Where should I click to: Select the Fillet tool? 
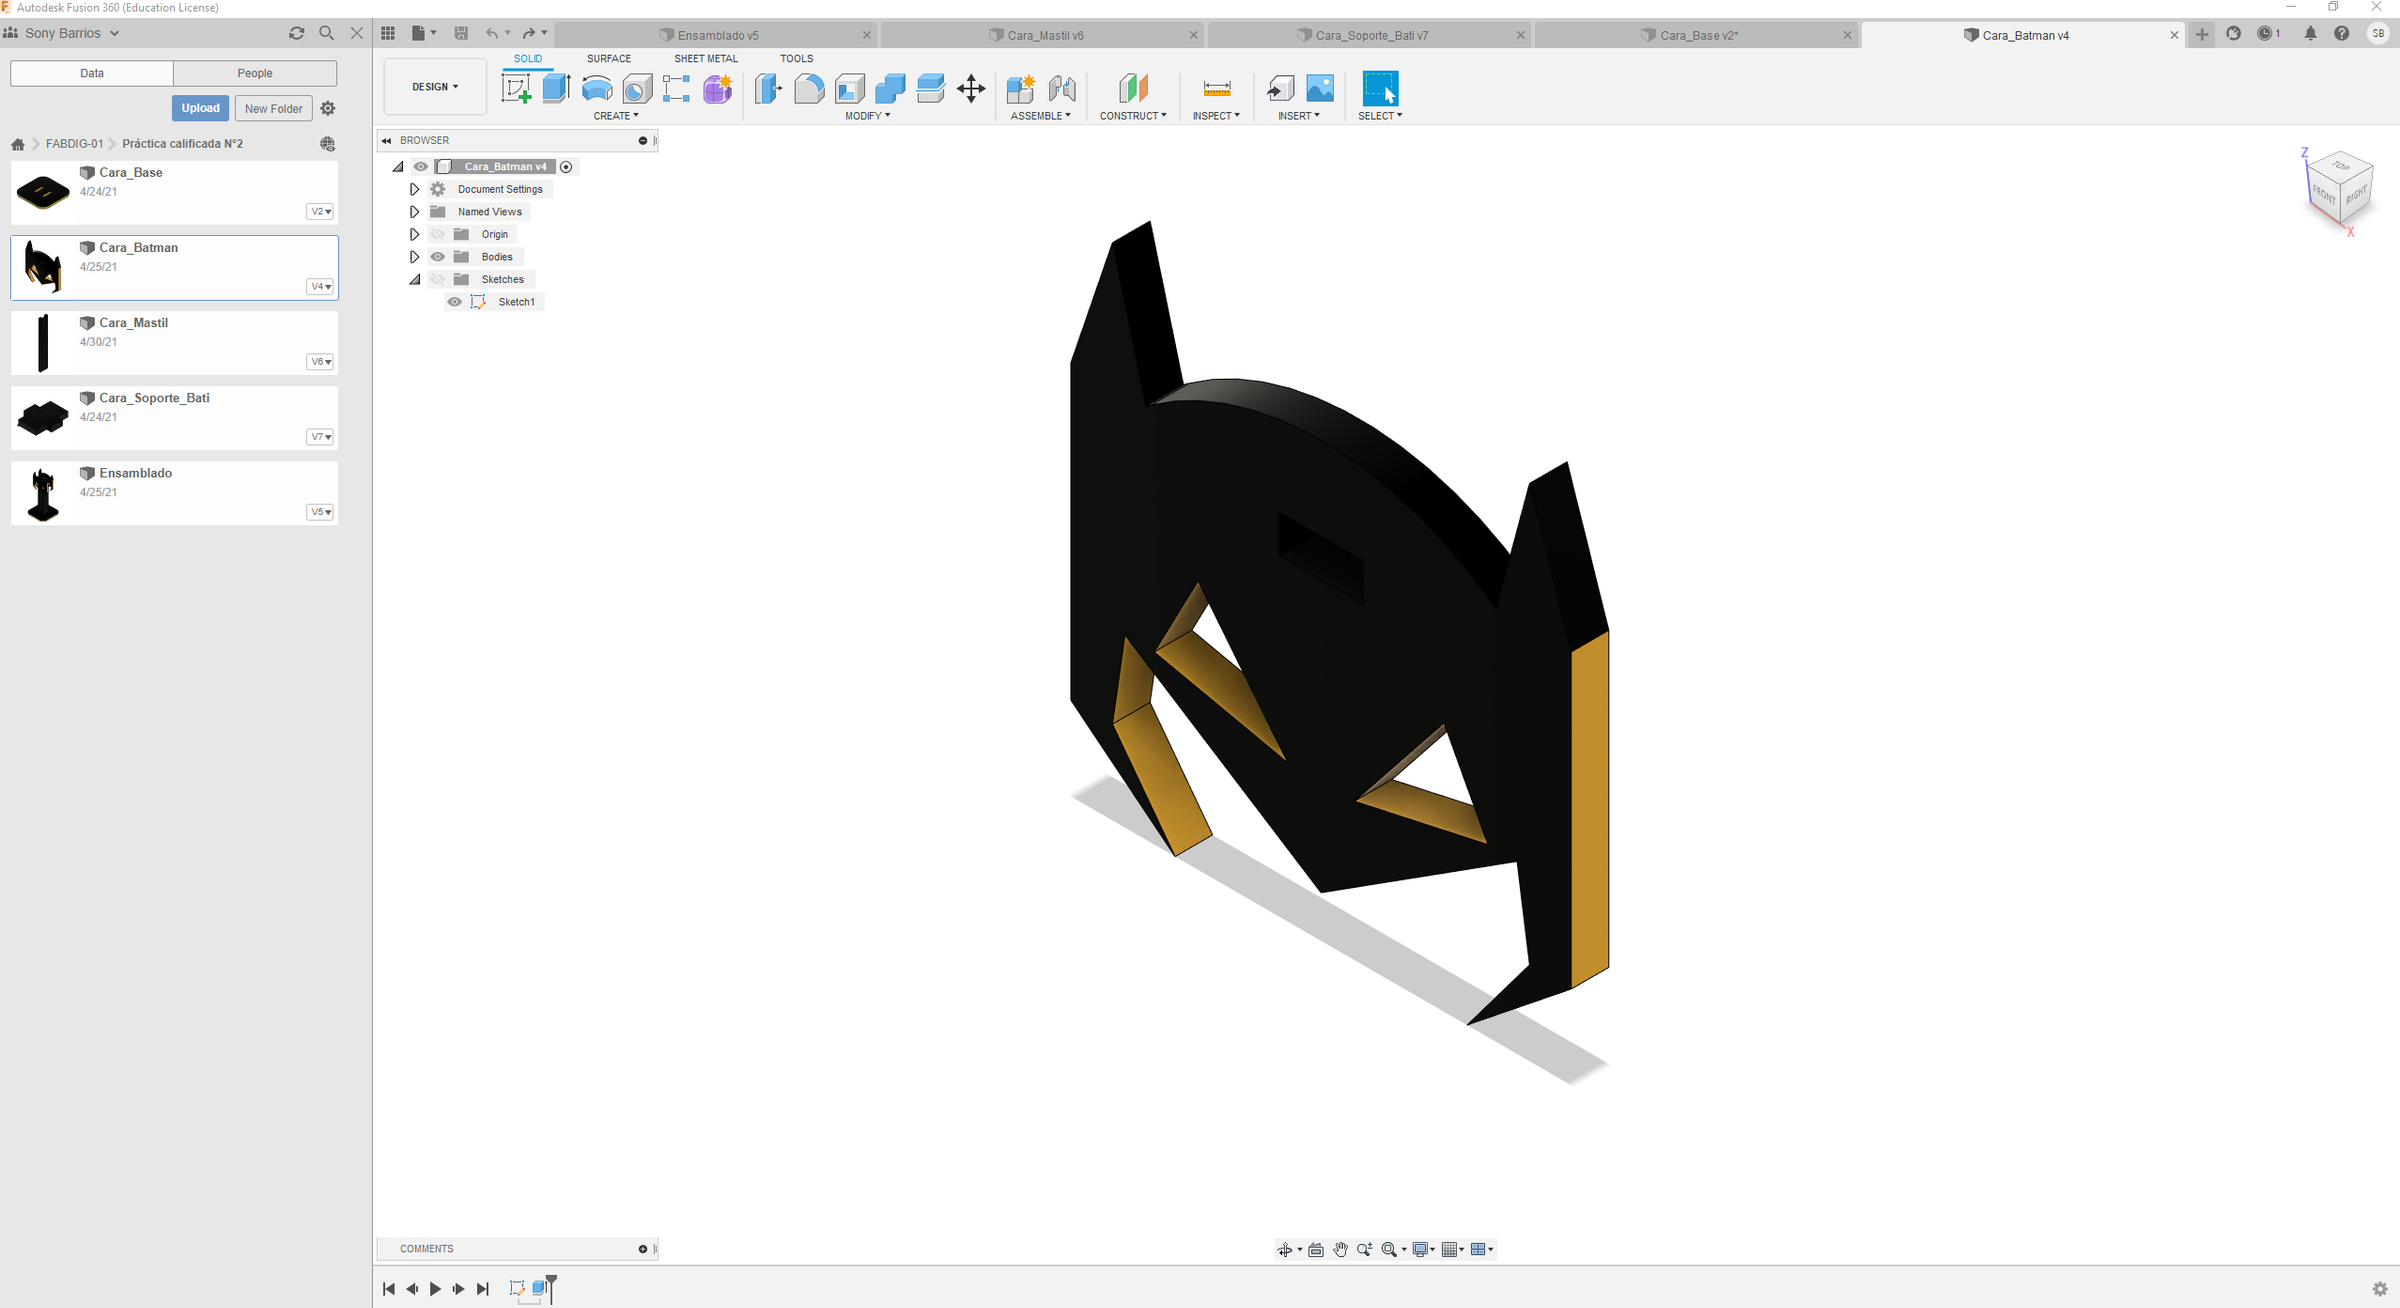click(809, 89)
